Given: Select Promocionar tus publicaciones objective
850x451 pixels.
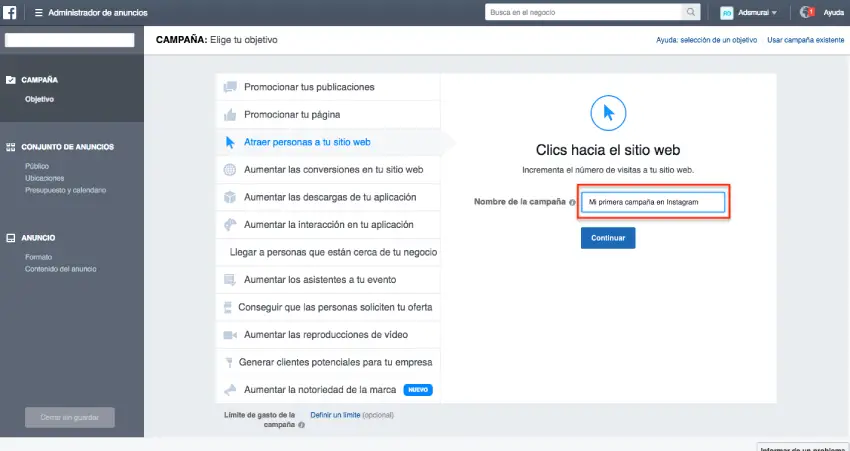Looking at the screenshot, I should (328, 87).
